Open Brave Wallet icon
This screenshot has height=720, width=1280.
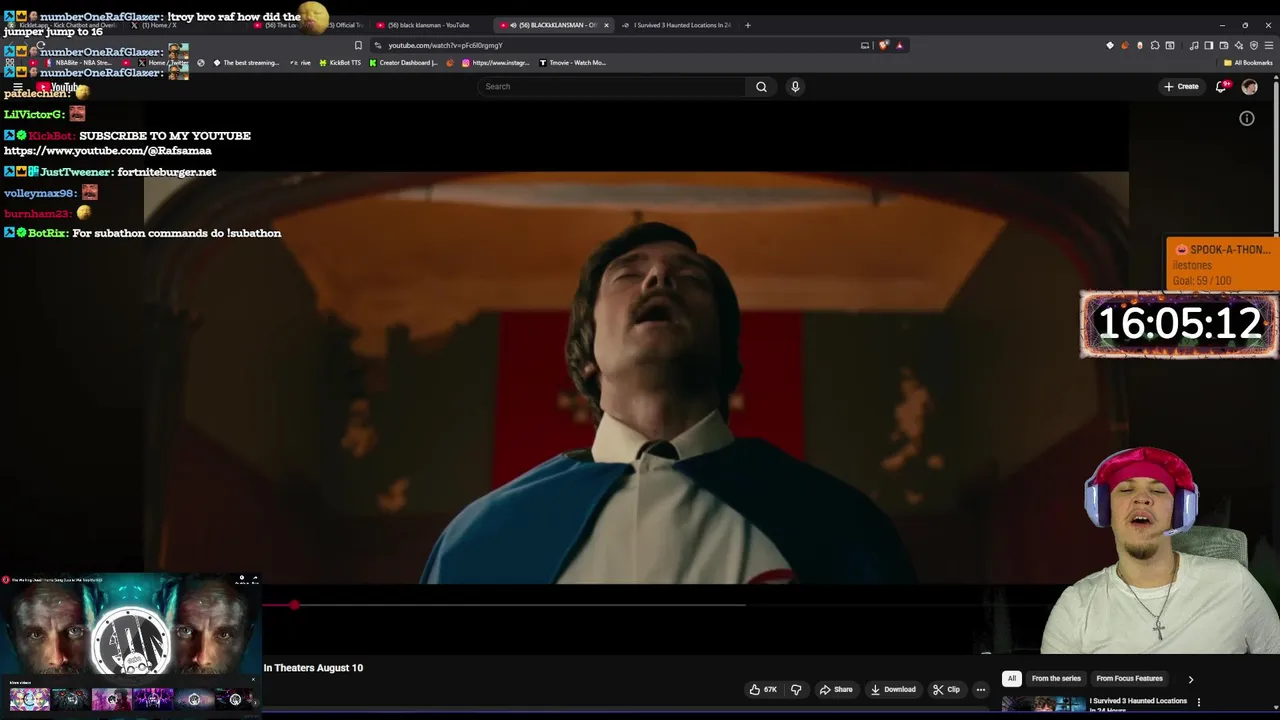tap(1224, 45)
